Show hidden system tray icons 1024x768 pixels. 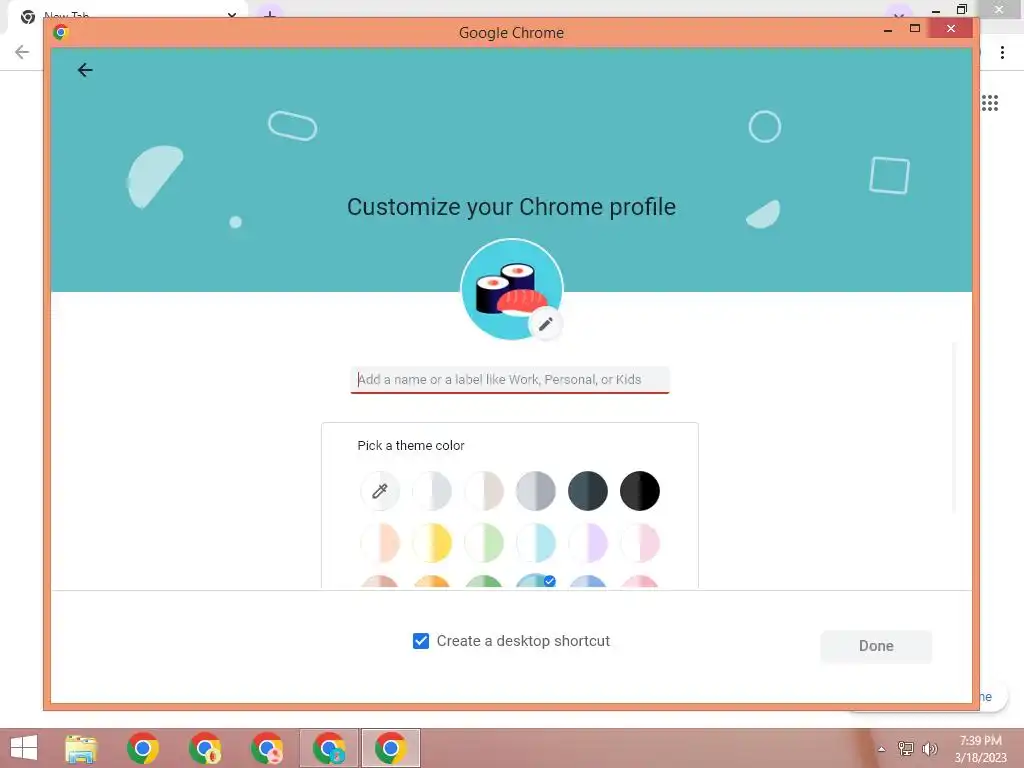(x=881, y=749)
